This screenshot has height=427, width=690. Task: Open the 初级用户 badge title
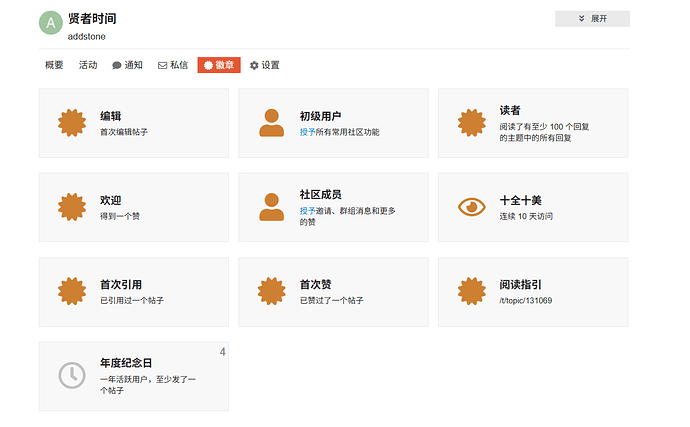pos(320,116)
